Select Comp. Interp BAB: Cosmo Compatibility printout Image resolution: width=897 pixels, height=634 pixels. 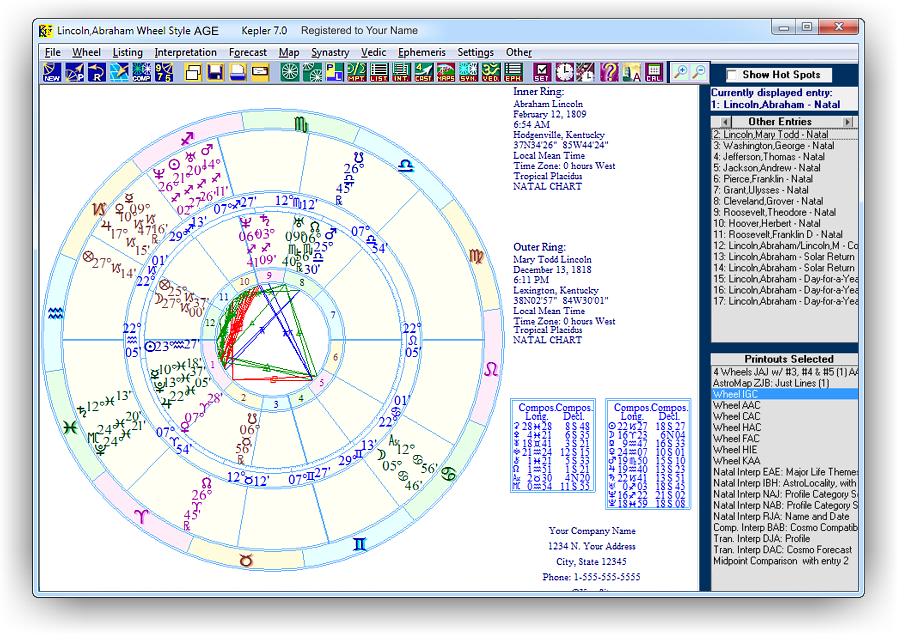click(784, 528)
